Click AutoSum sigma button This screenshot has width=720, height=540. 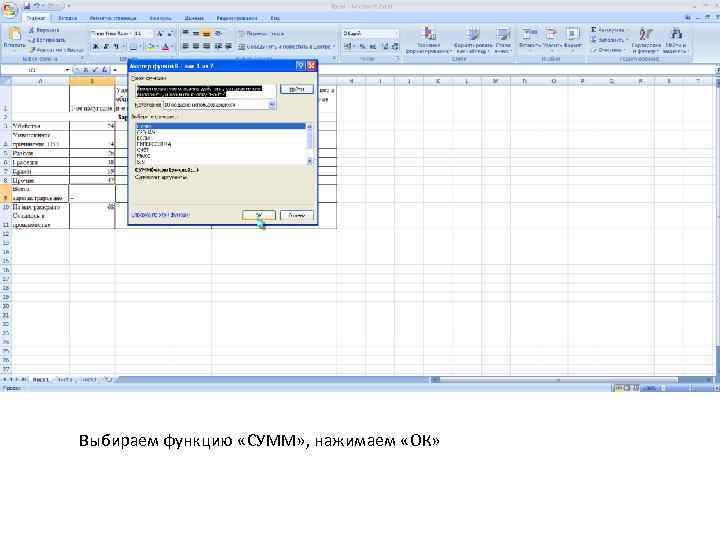click(607, 30)
